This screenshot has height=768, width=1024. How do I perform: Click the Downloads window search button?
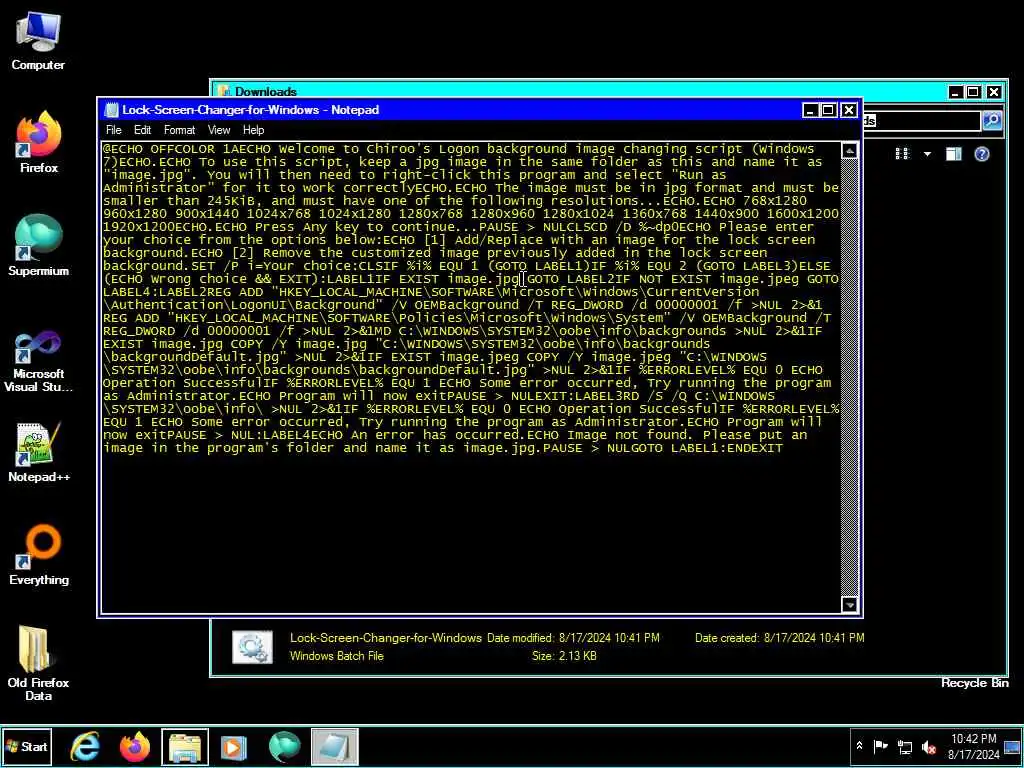(x=992, y=120)
